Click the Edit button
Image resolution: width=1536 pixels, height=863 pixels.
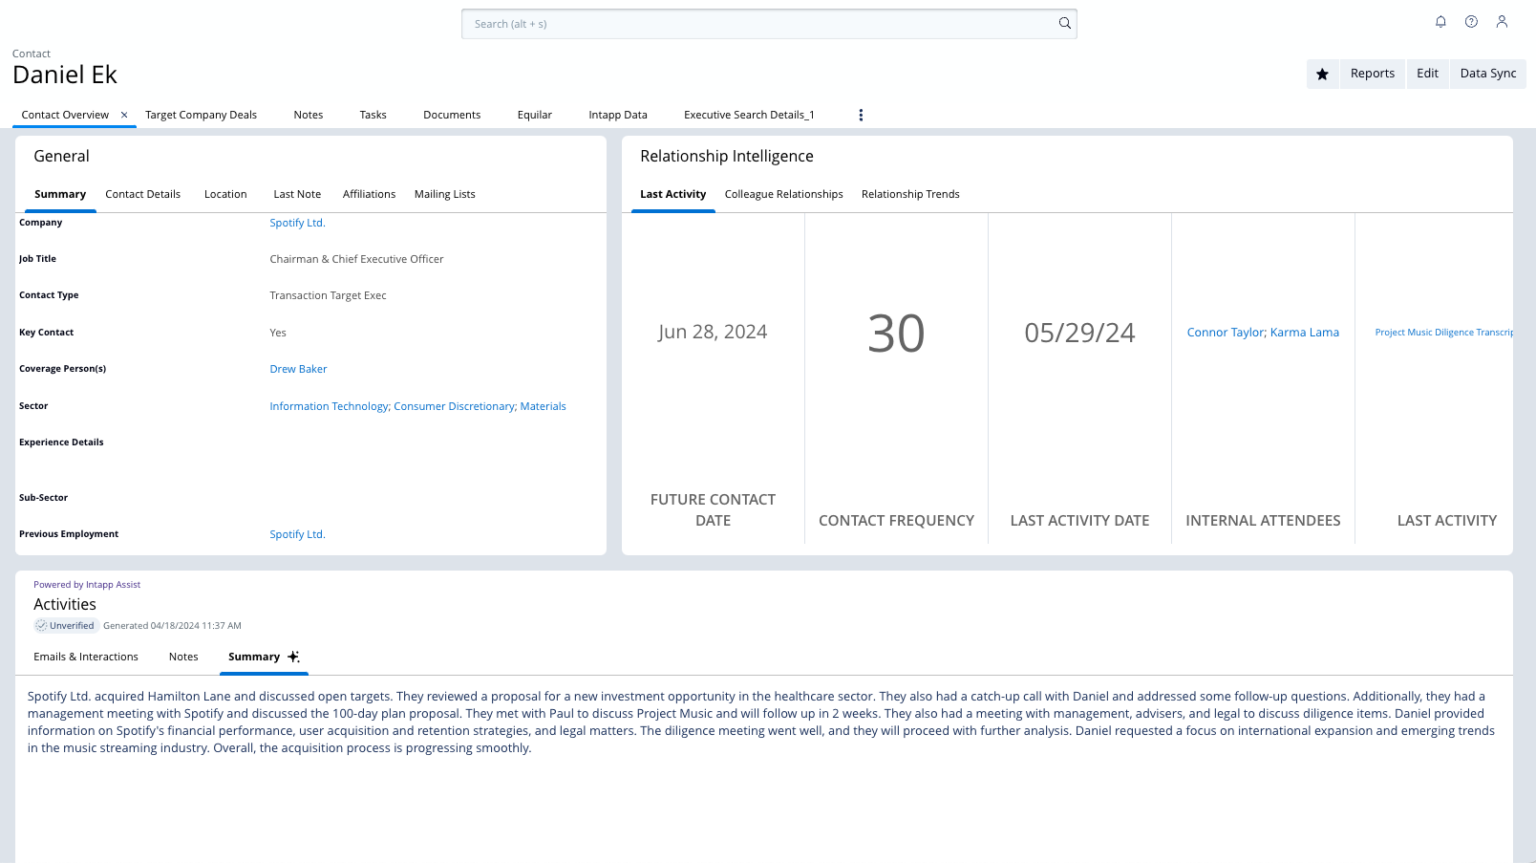[x=1427, y=74]
